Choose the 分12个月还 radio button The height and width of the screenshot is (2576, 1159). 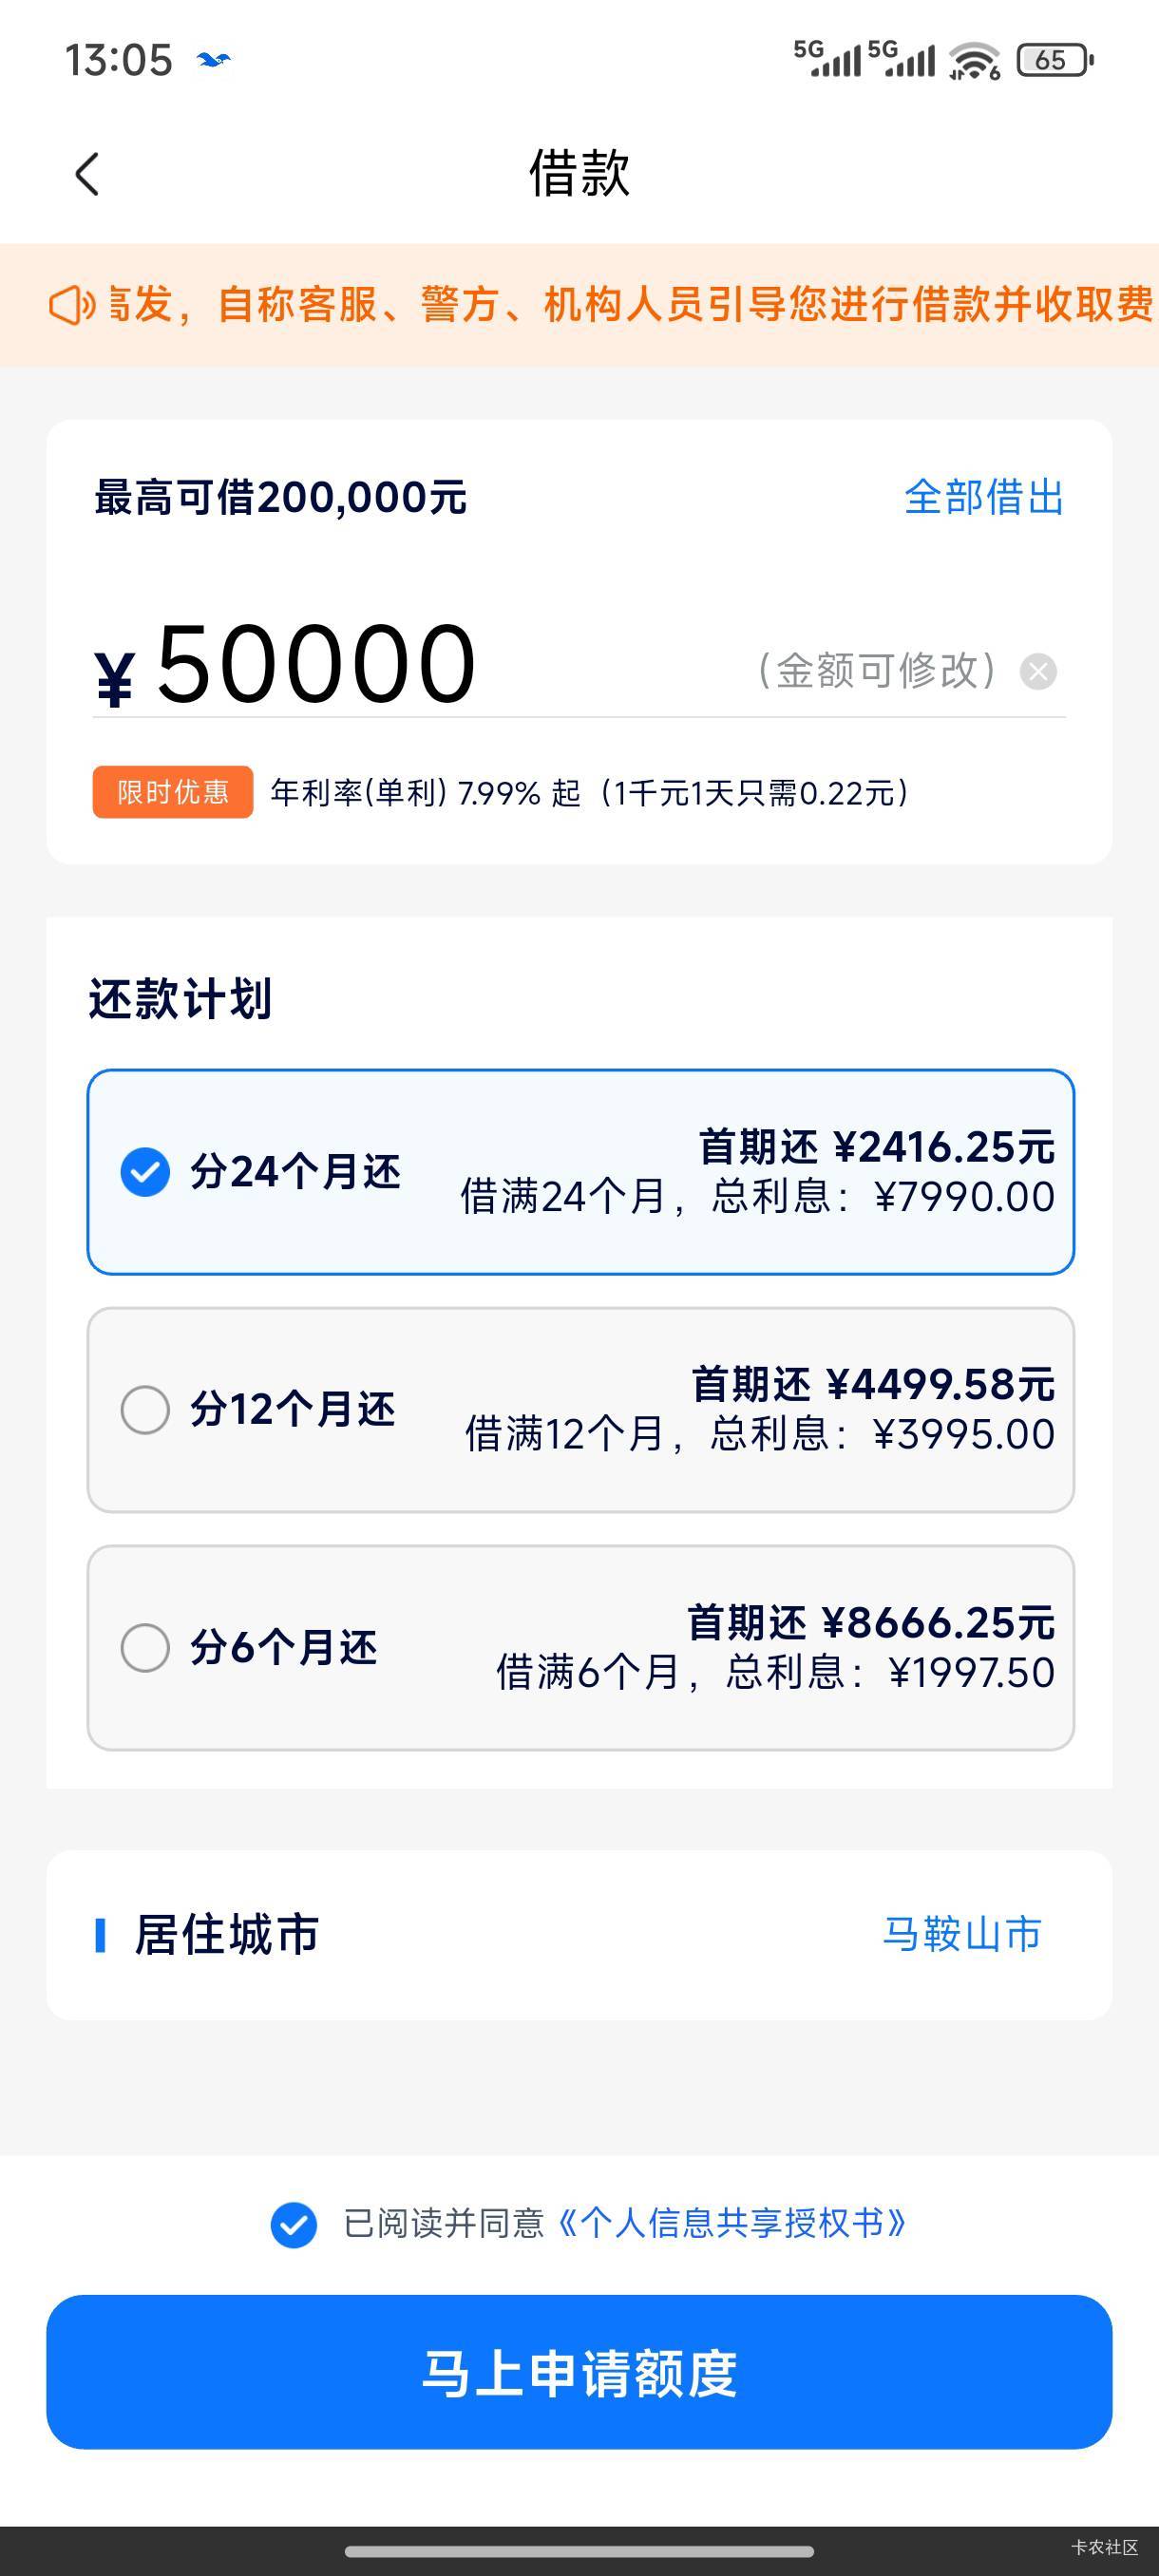[x=145, y=1410]
